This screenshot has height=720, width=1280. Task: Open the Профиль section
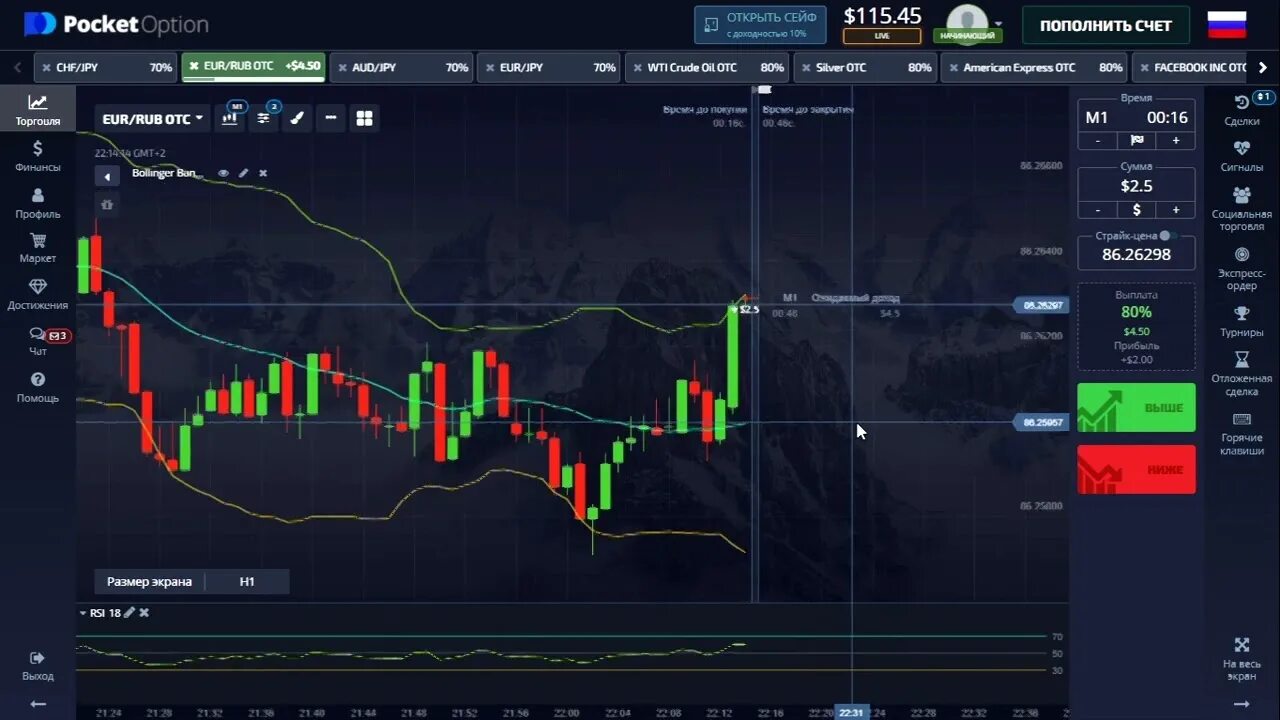pyautogui.click(x=37, y=203)
